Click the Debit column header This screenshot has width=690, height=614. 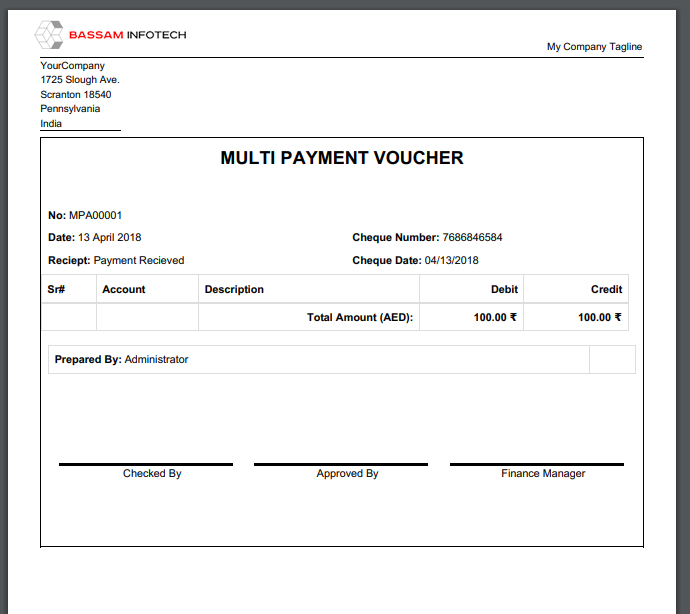tap(504, 289)
